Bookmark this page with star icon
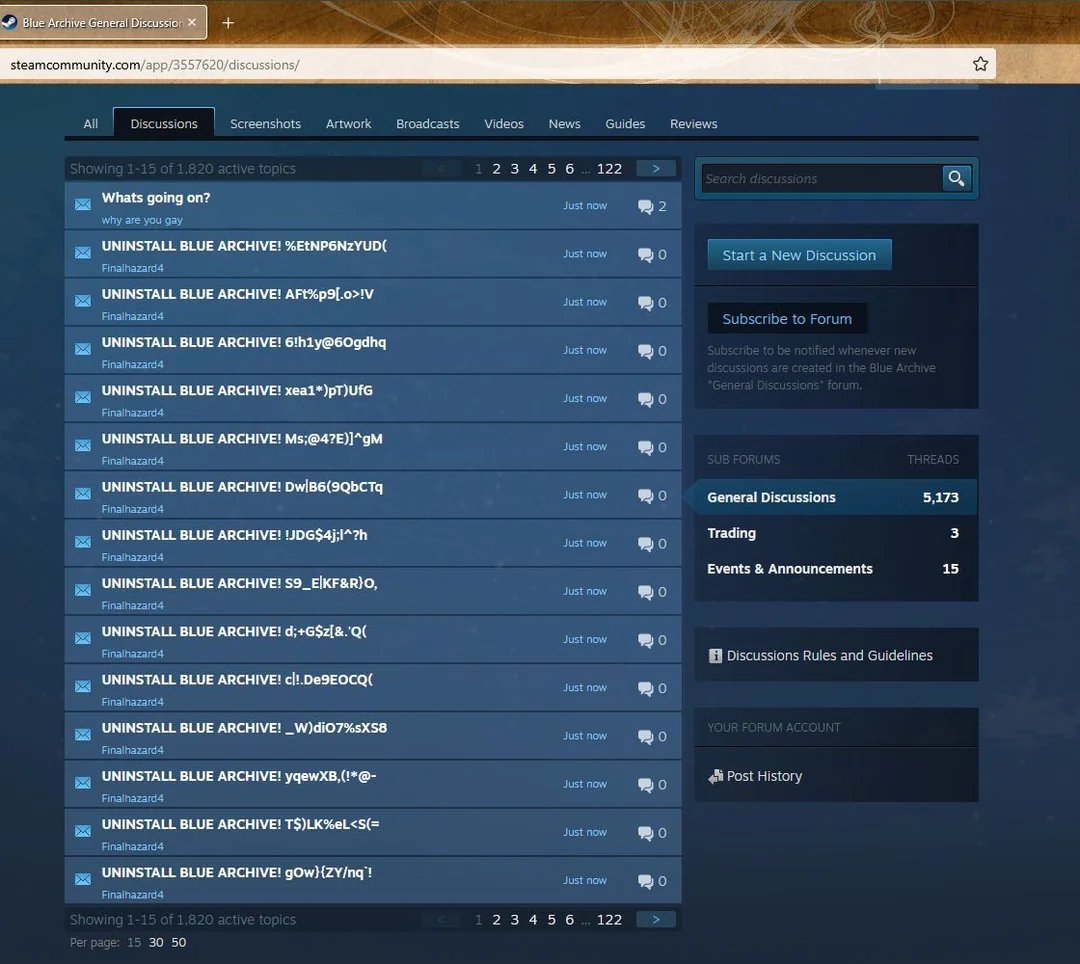 pyautogui.click(x=980, y=64)
